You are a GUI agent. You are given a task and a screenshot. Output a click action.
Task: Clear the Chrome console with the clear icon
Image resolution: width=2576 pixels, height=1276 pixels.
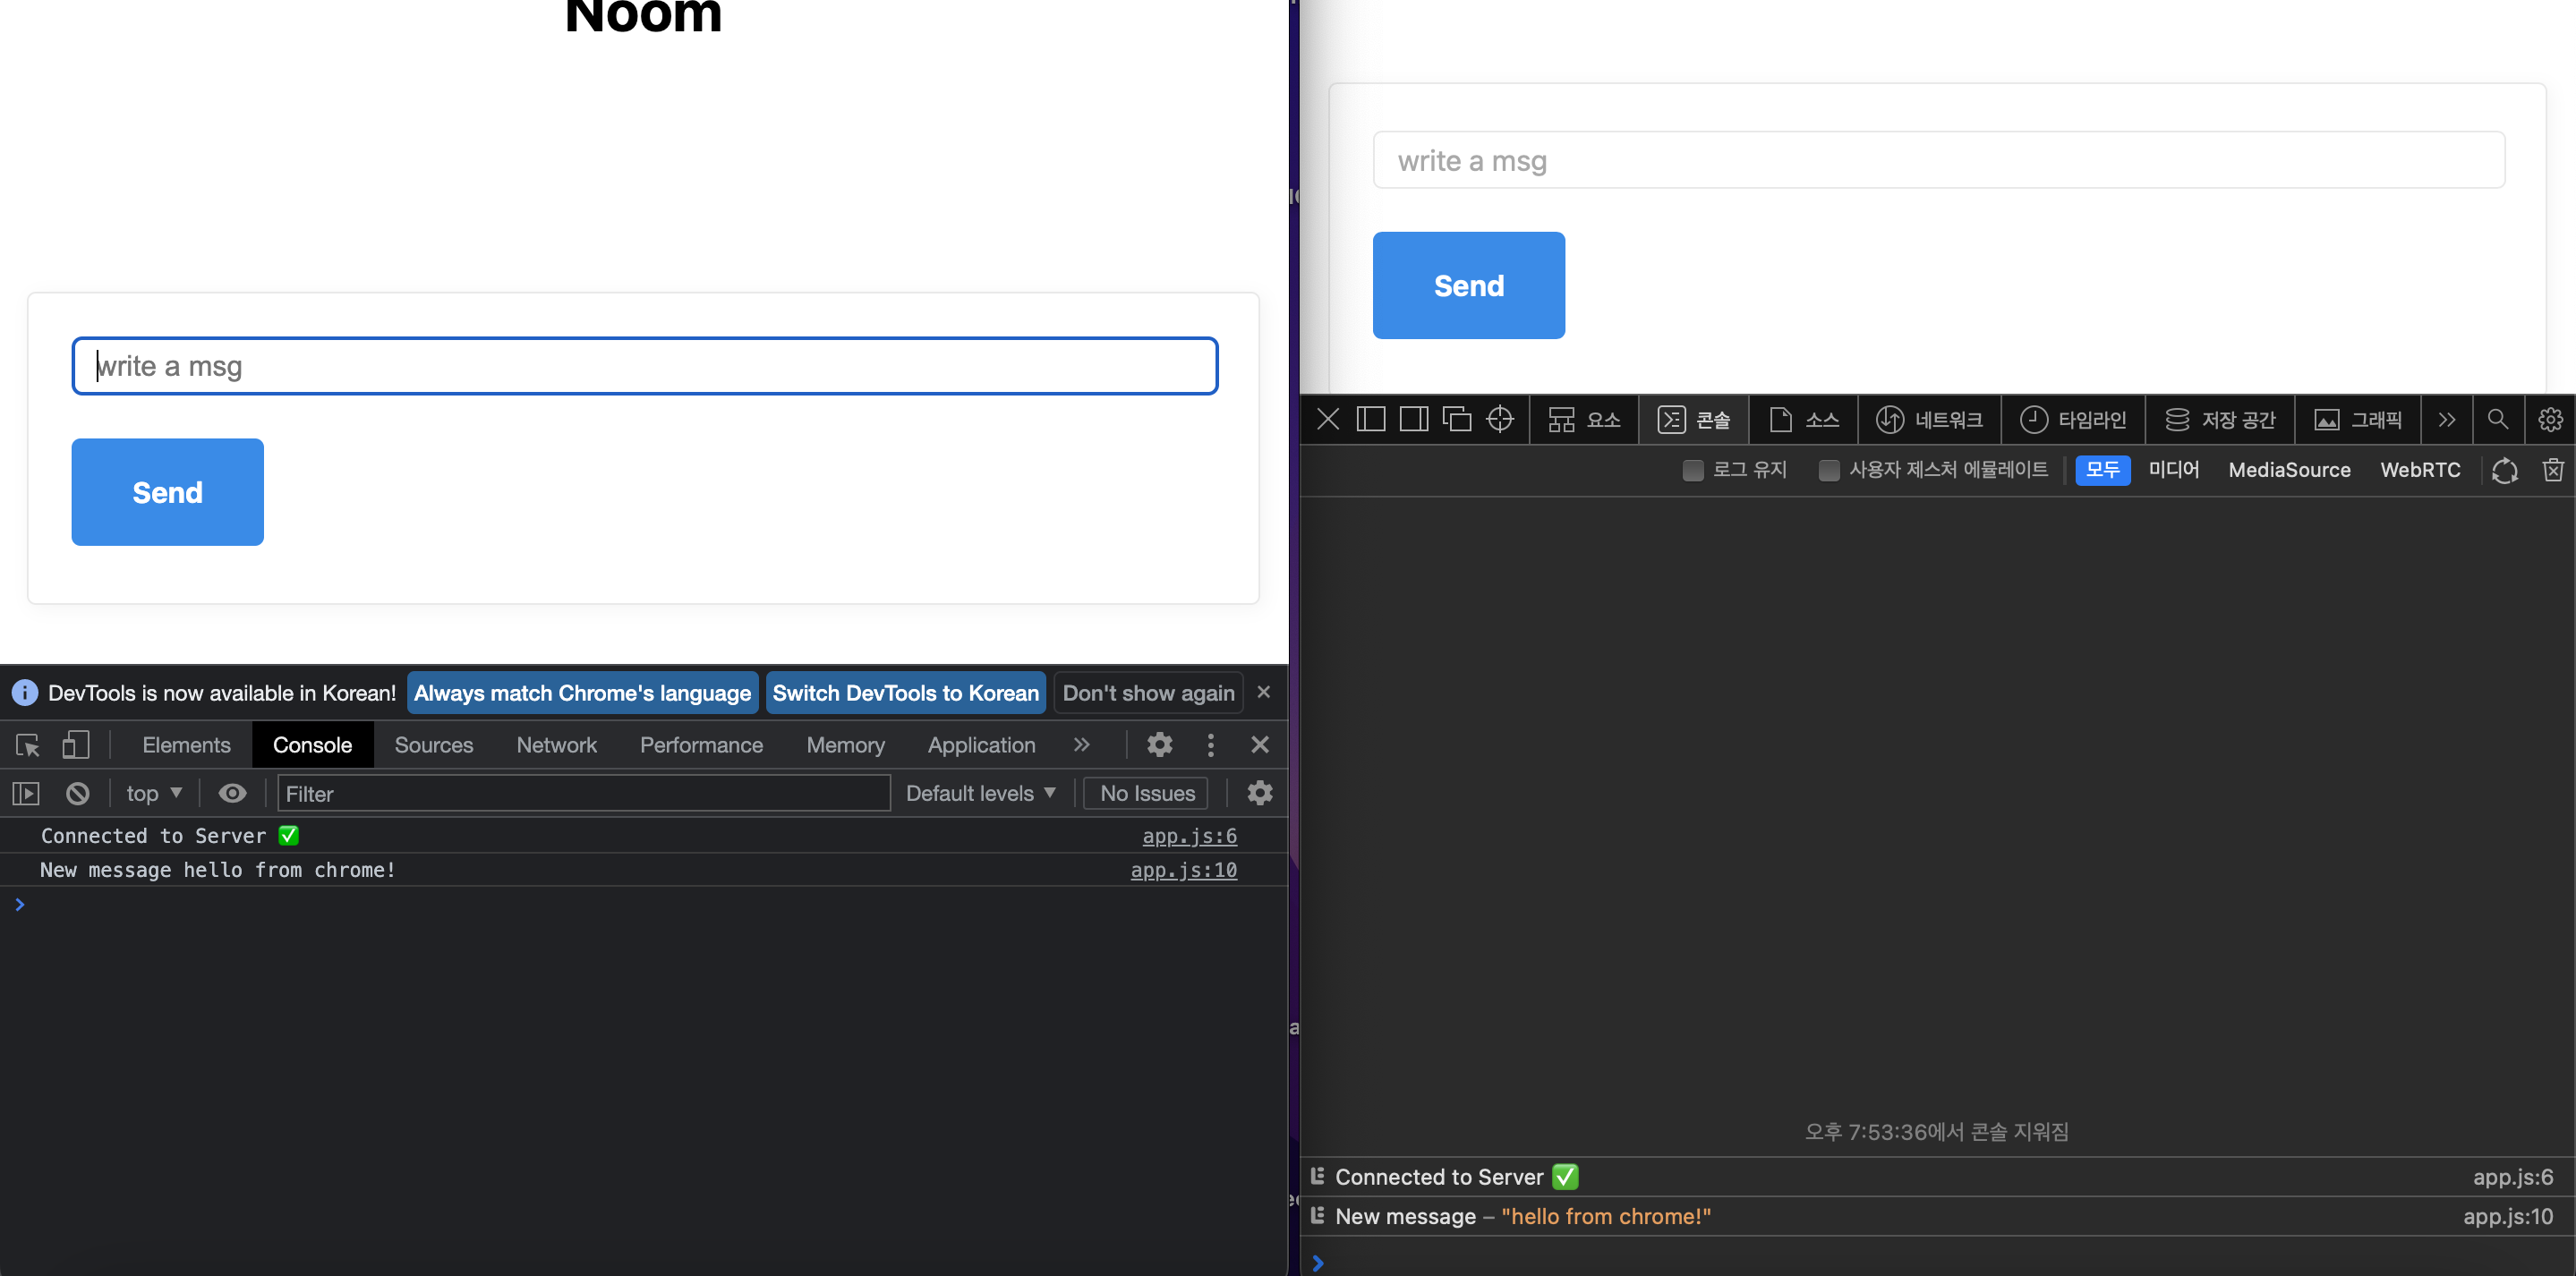click(78, 794)
